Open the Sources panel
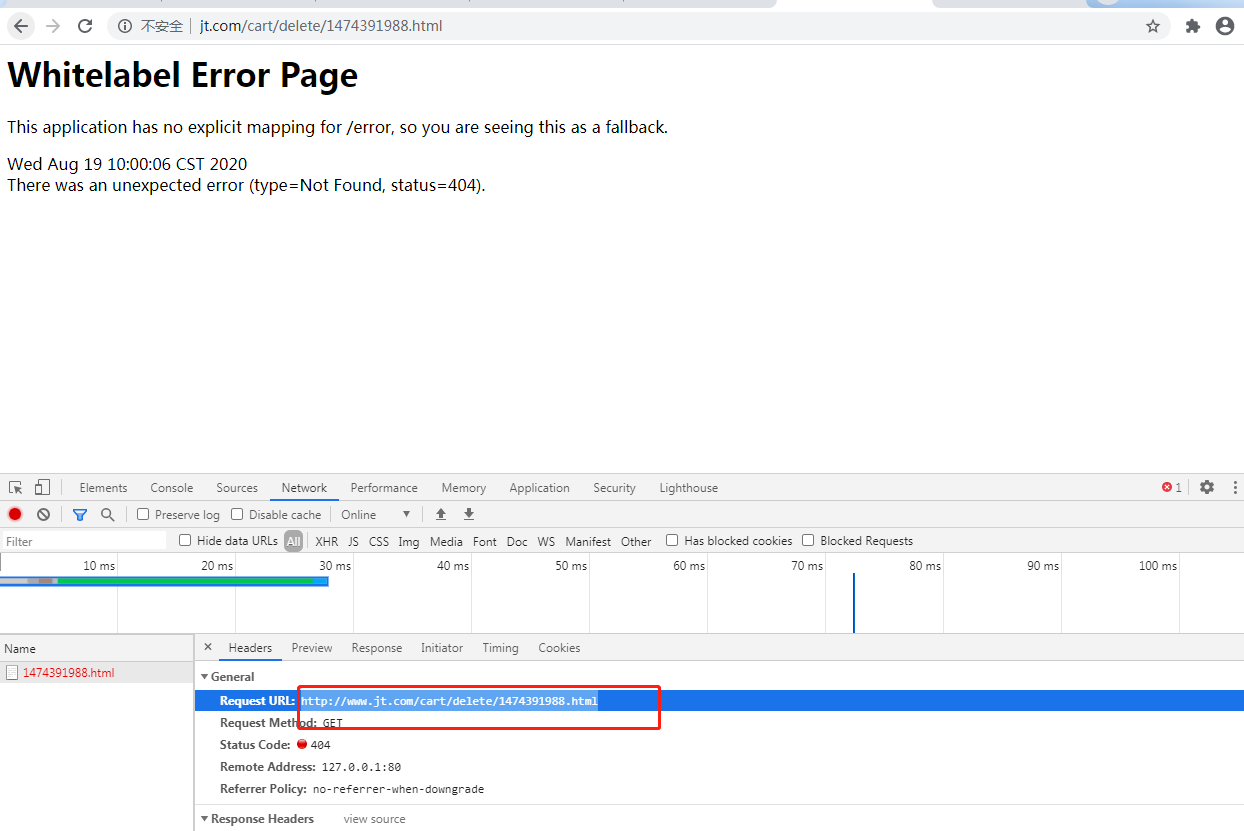Viewport: 1244px width, 831px height. pyautogui.click(x=237, y=488)
